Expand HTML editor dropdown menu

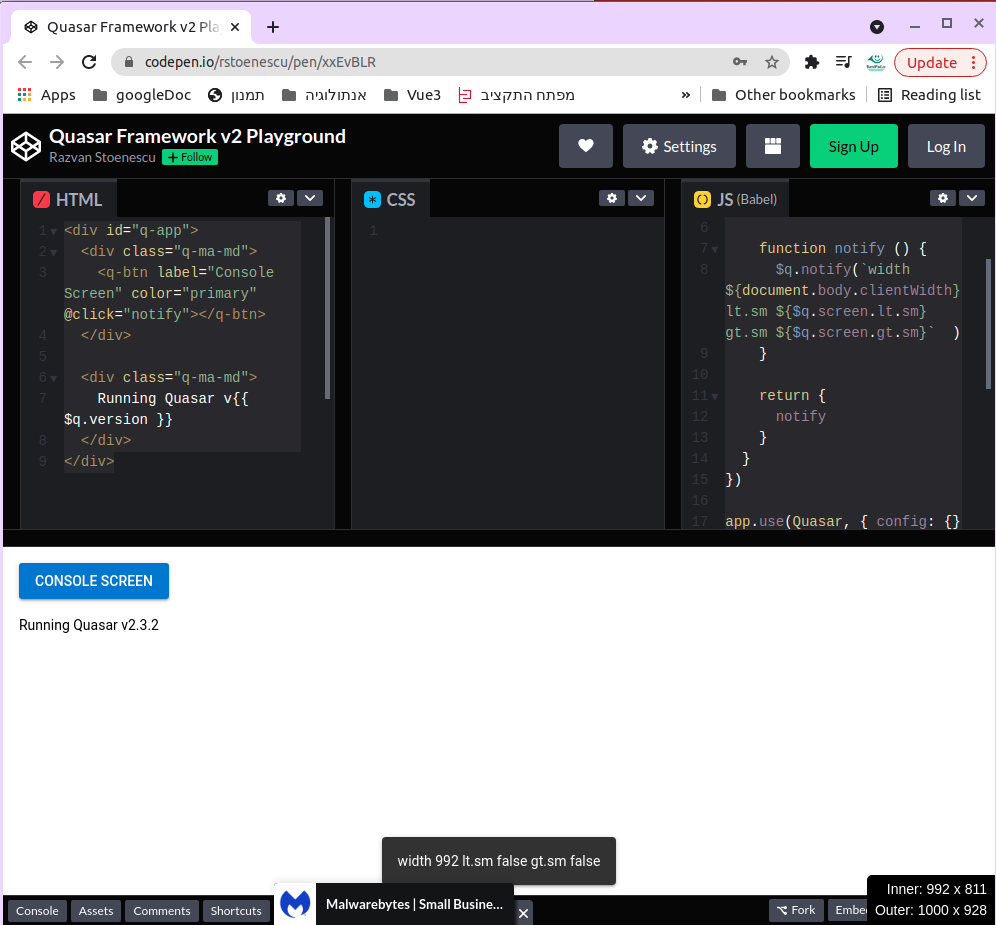310,198
